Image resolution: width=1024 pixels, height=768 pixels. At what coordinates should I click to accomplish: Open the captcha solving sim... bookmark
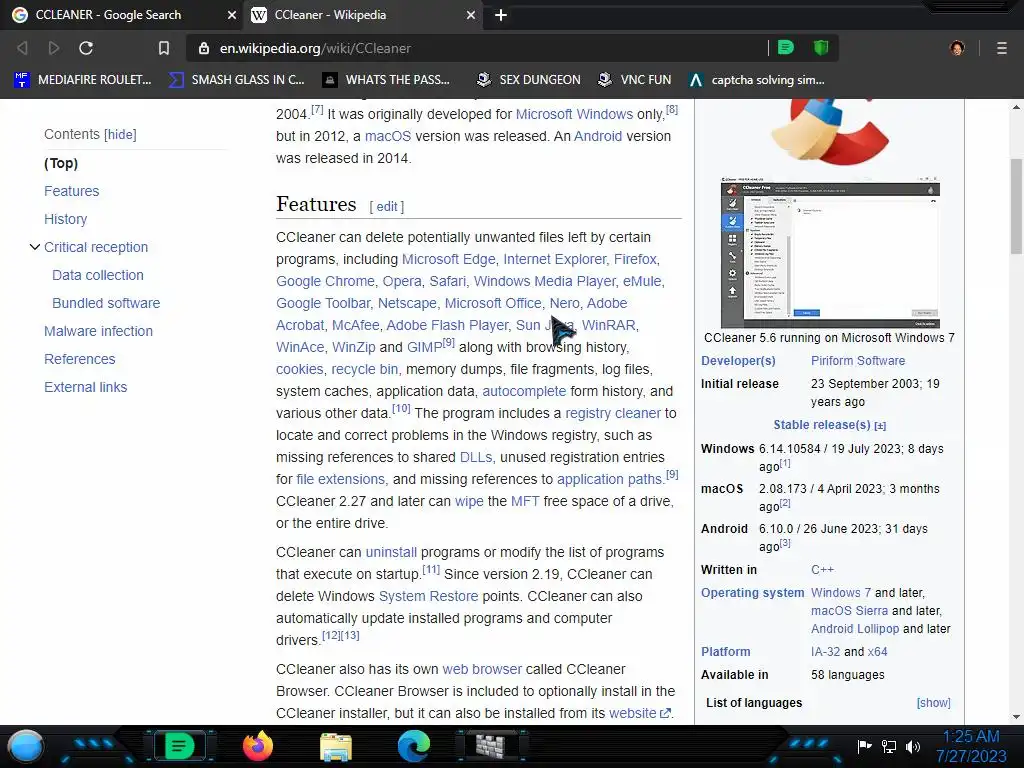[757, 80]
